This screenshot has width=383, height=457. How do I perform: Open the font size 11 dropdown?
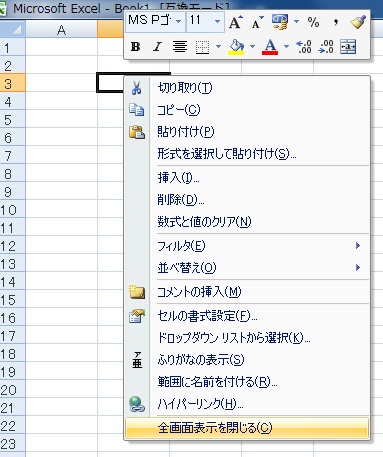[x=217, y=22]
